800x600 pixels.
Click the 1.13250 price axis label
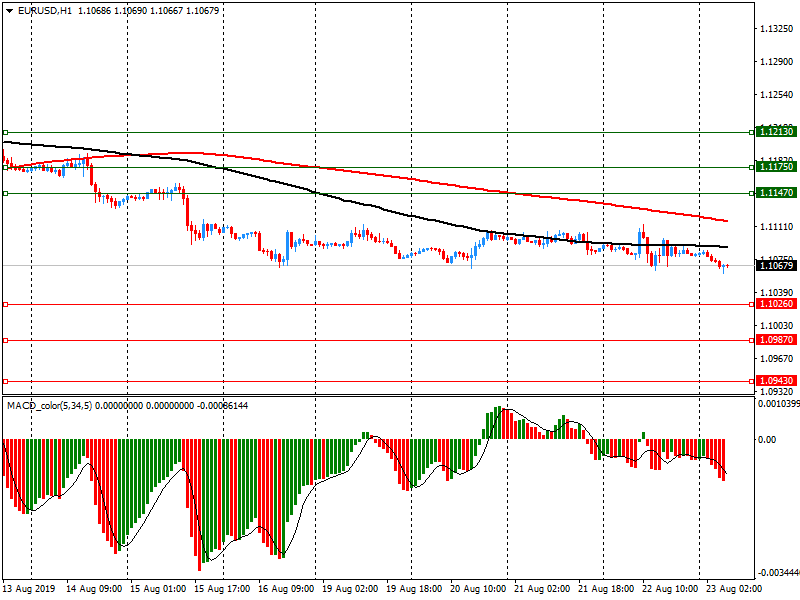click(x=777, y=29)
